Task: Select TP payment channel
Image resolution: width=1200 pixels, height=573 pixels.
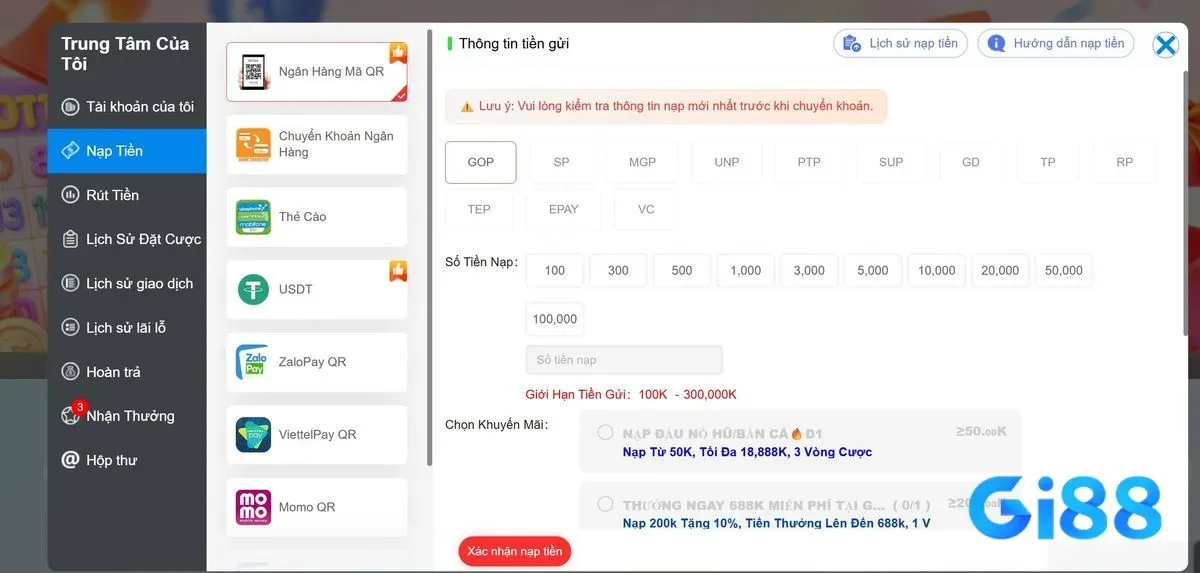Action: (x=1048, y=162)
